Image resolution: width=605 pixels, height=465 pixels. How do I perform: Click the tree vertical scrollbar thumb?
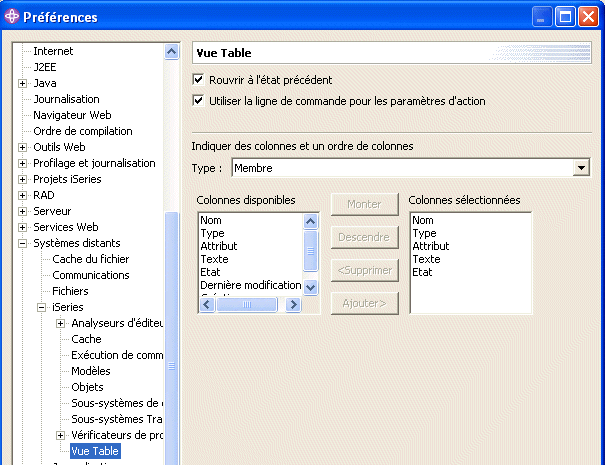(172, 339)
